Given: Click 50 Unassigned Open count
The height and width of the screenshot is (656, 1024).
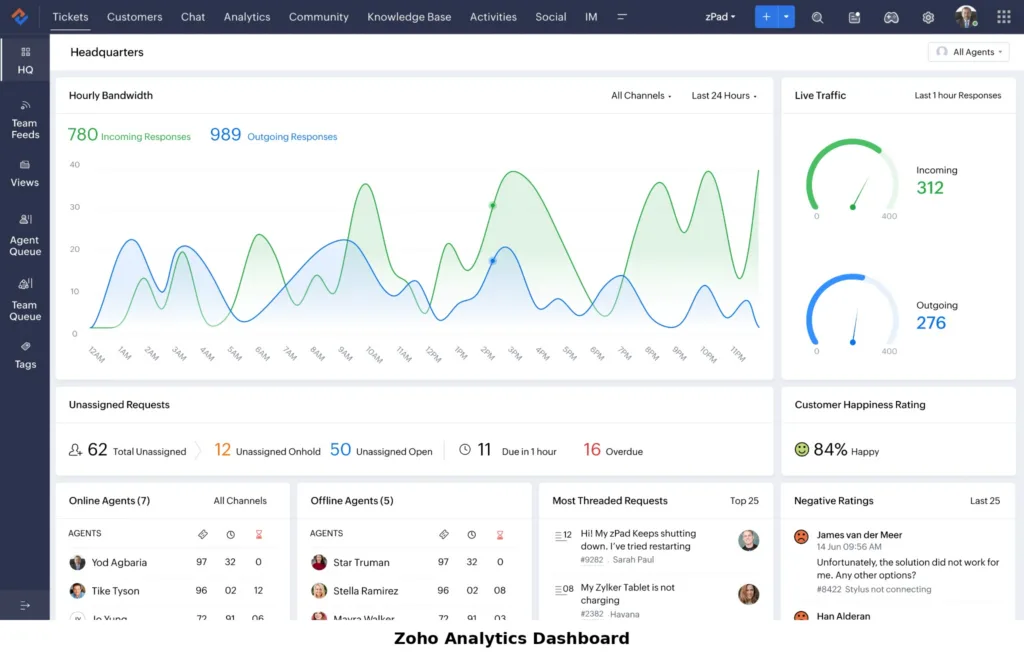Looking at the screenshot, I should [340, 450].
